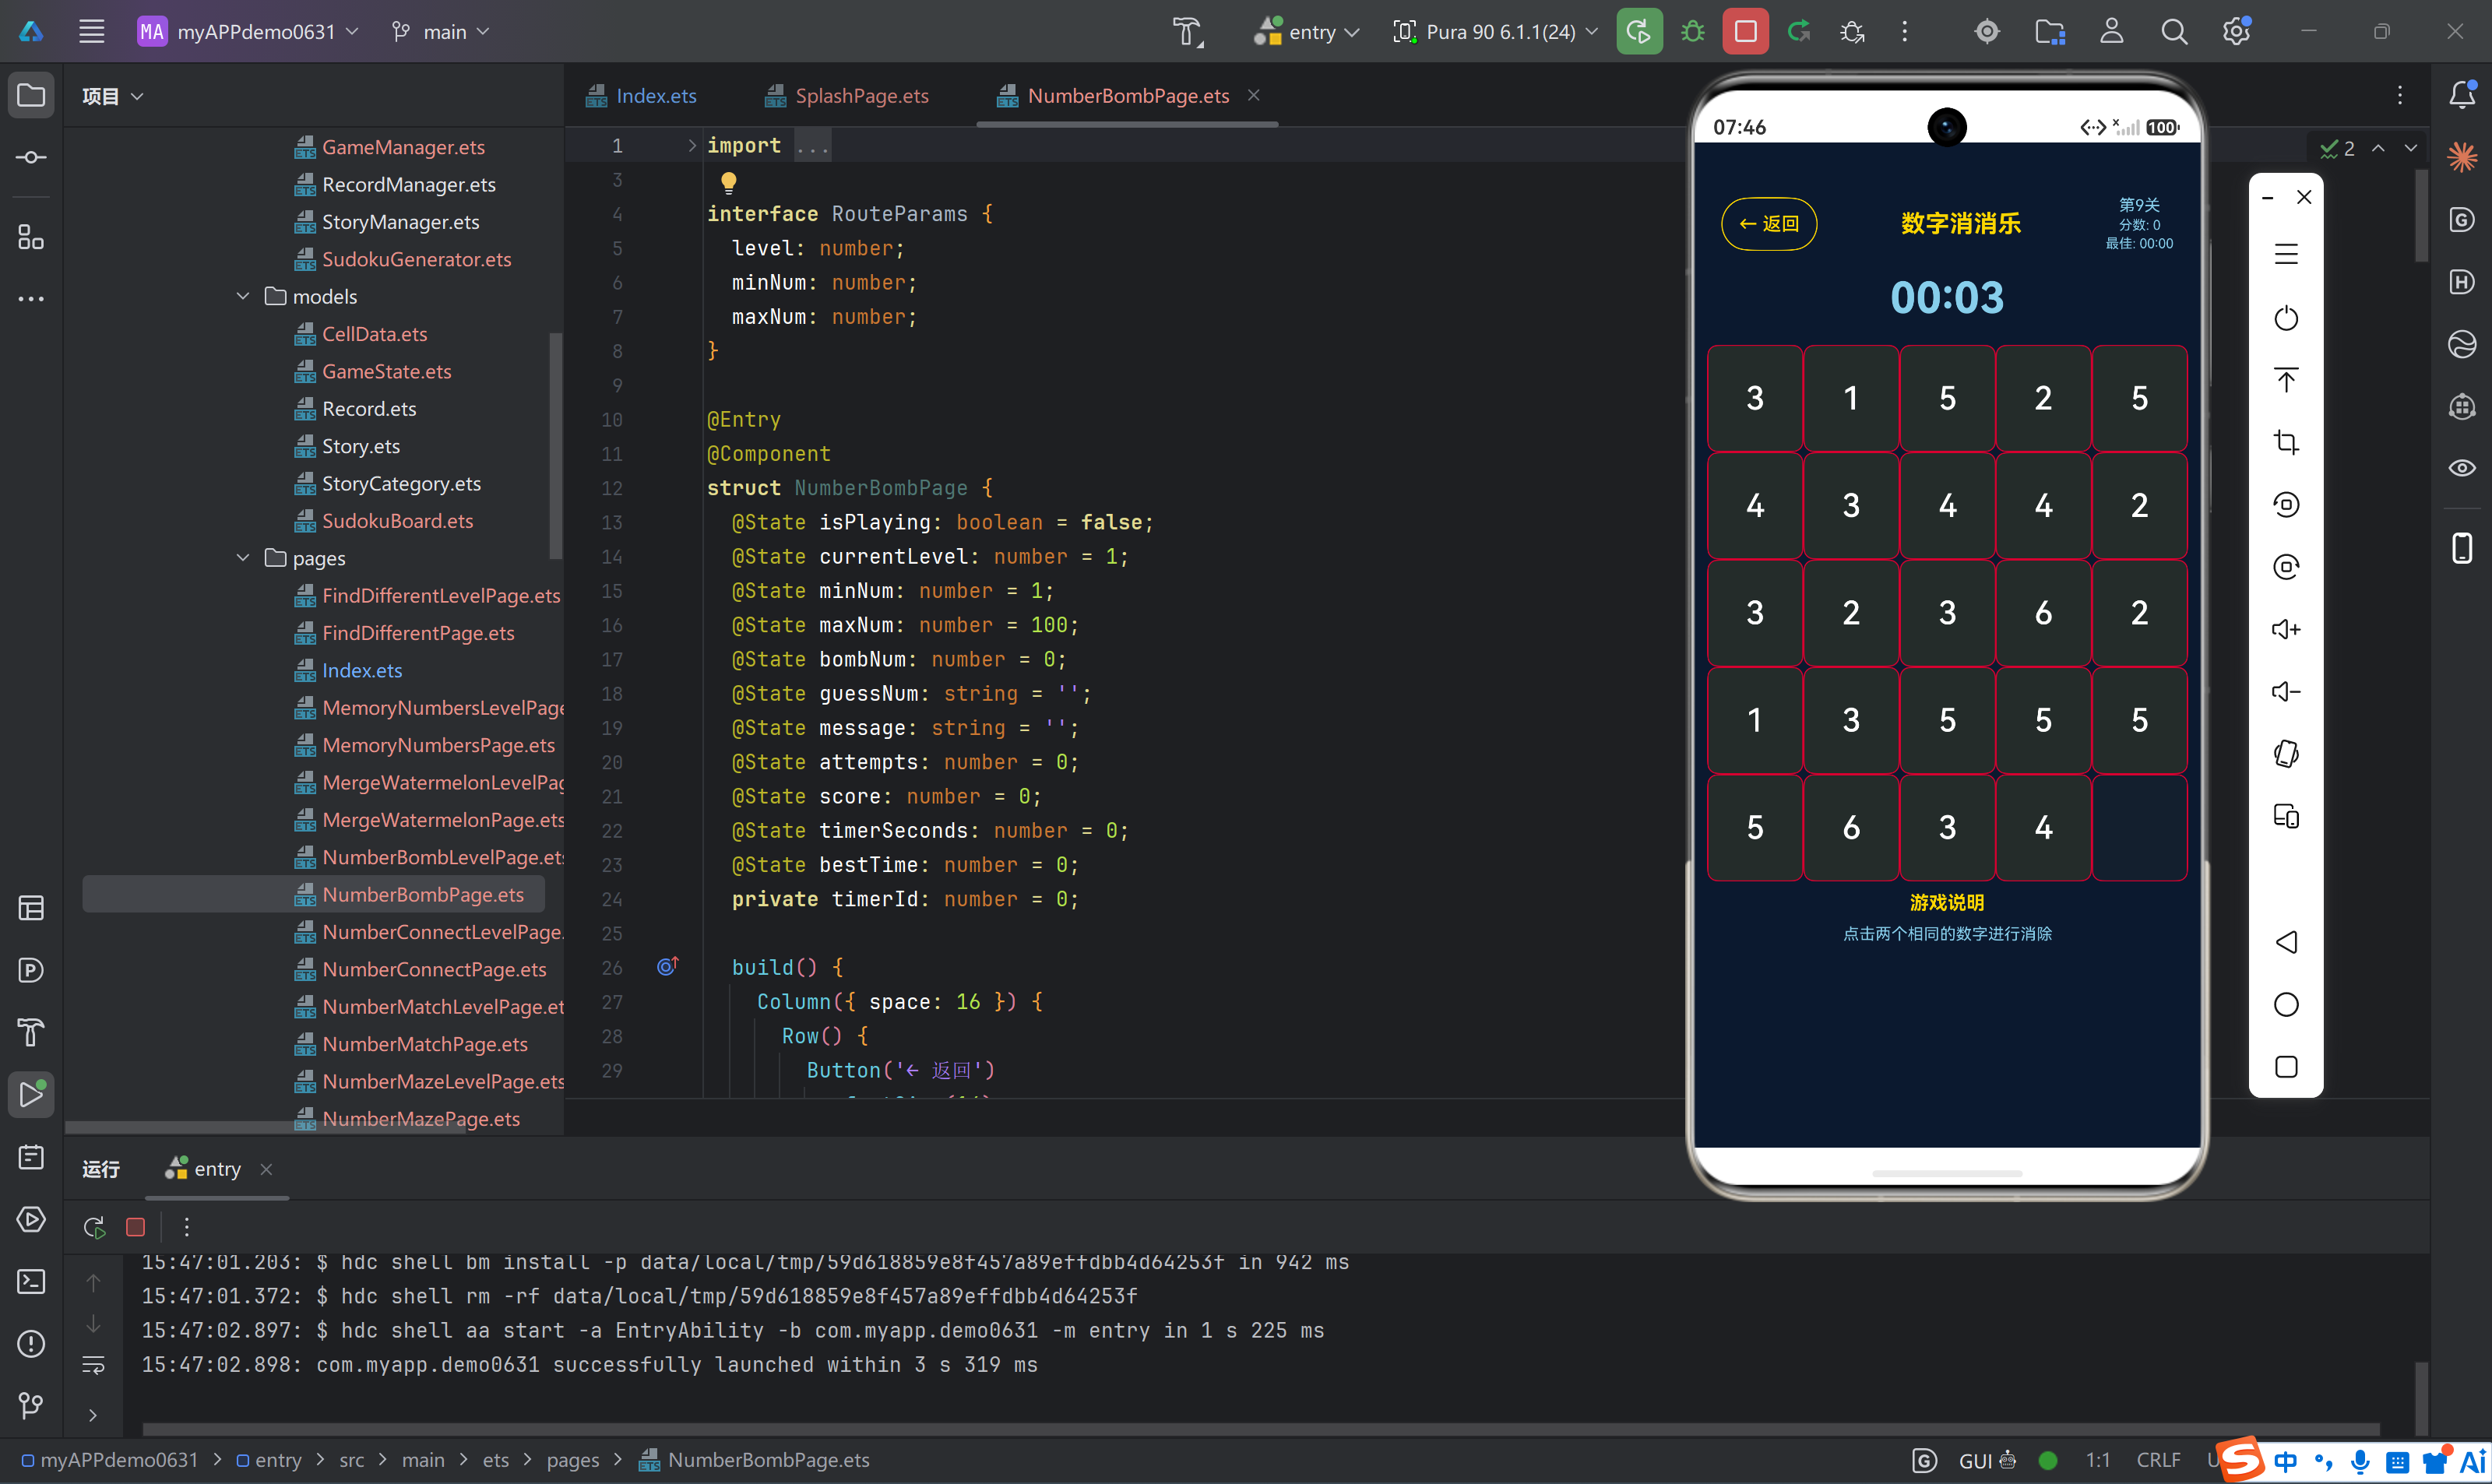Go to next highlighted problem arrow
2492x1484 pixels.
coord(2411,148)
